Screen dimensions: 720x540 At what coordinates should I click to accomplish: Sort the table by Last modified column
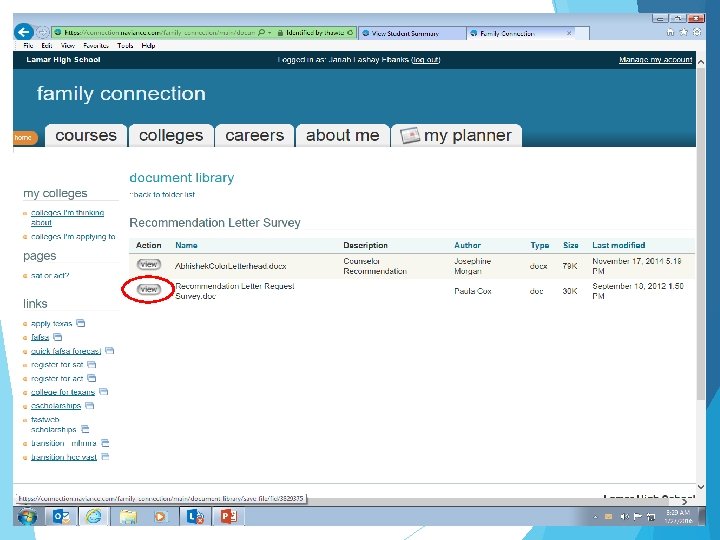619,245
